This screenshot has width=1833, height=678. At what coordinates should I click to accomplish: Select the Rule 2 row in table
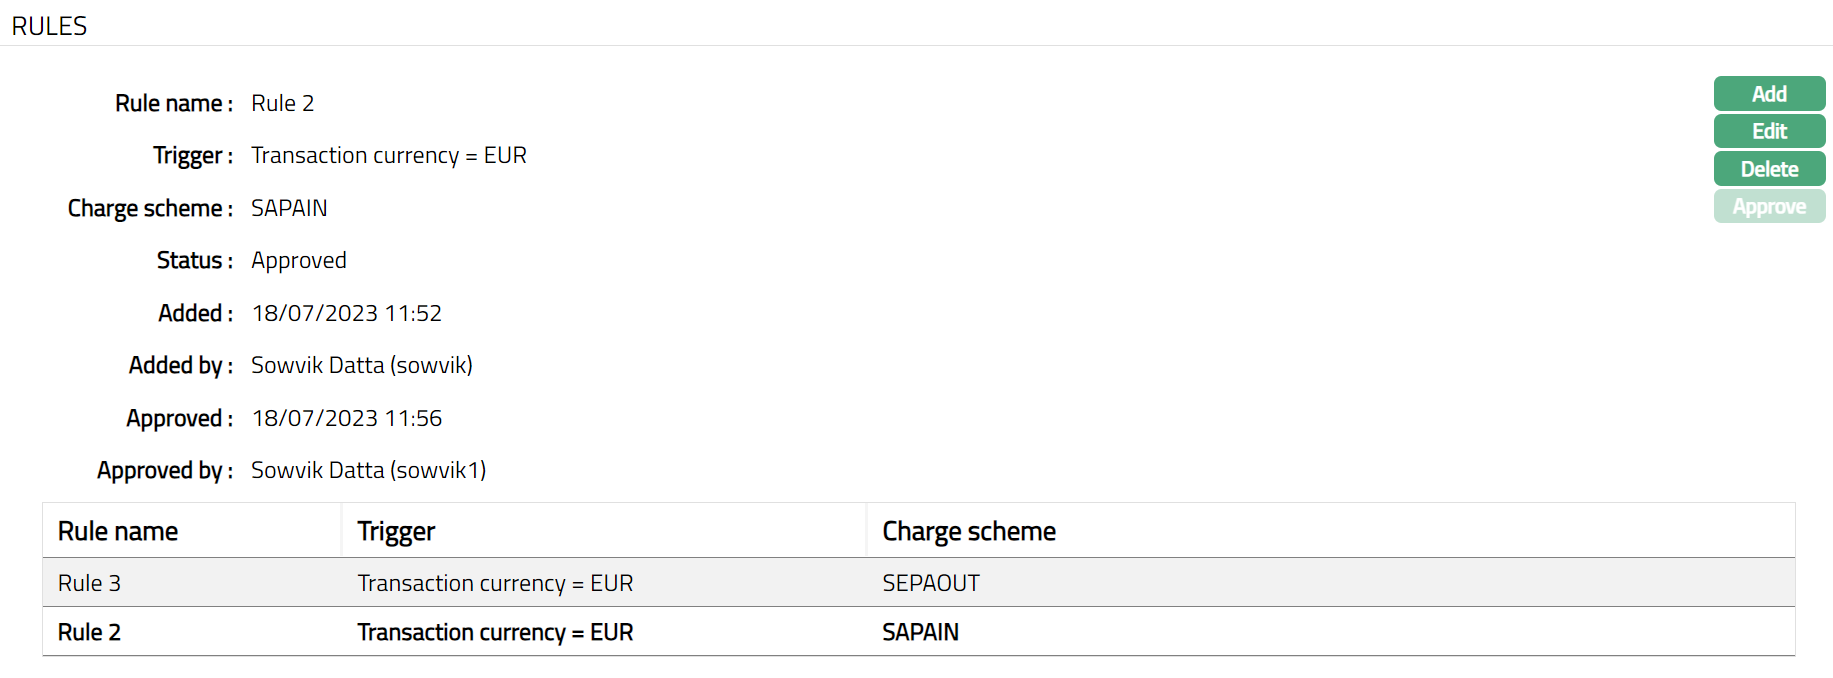[x=89, y=632]
